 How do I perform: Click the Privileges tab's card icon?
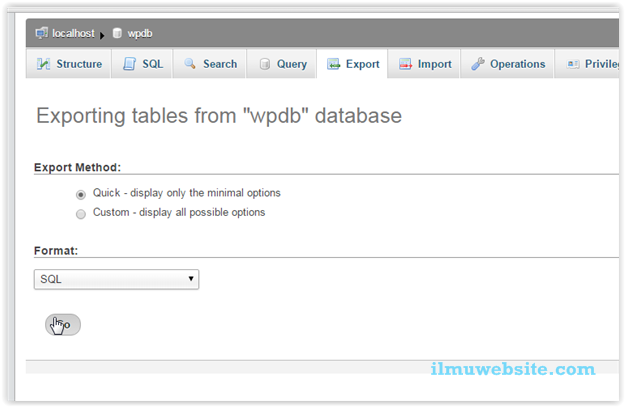coord(573,64)
